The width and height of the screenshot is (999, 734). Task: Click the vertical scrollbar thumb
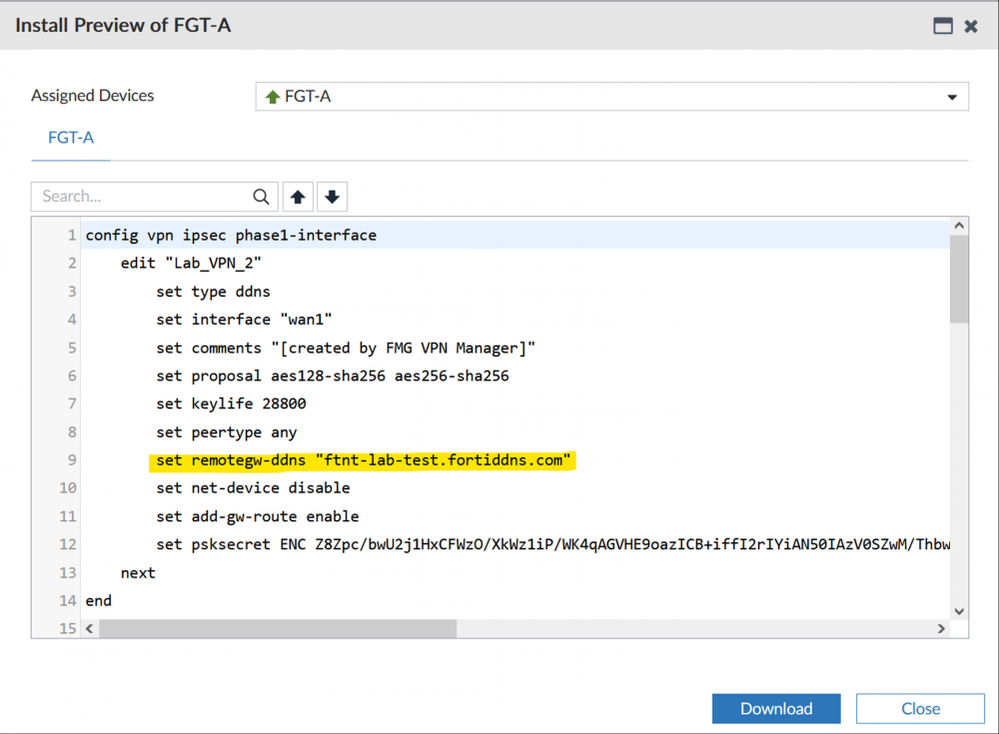(959, 279)
